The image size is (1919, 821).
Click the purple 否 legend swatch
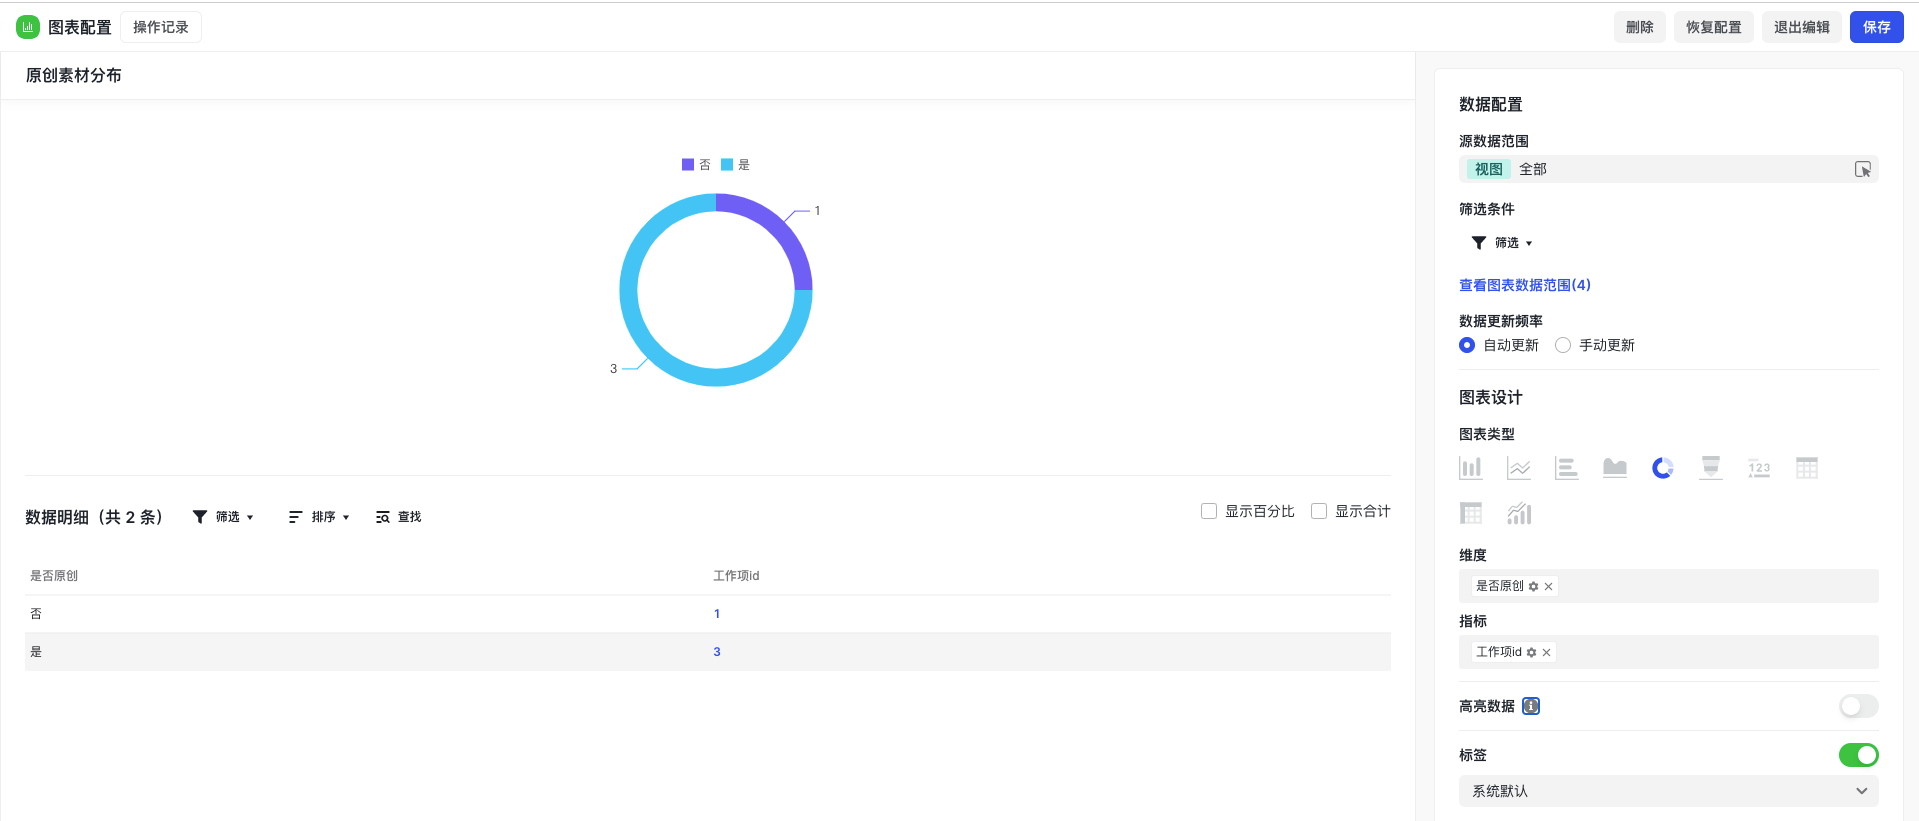pos(688,165)
